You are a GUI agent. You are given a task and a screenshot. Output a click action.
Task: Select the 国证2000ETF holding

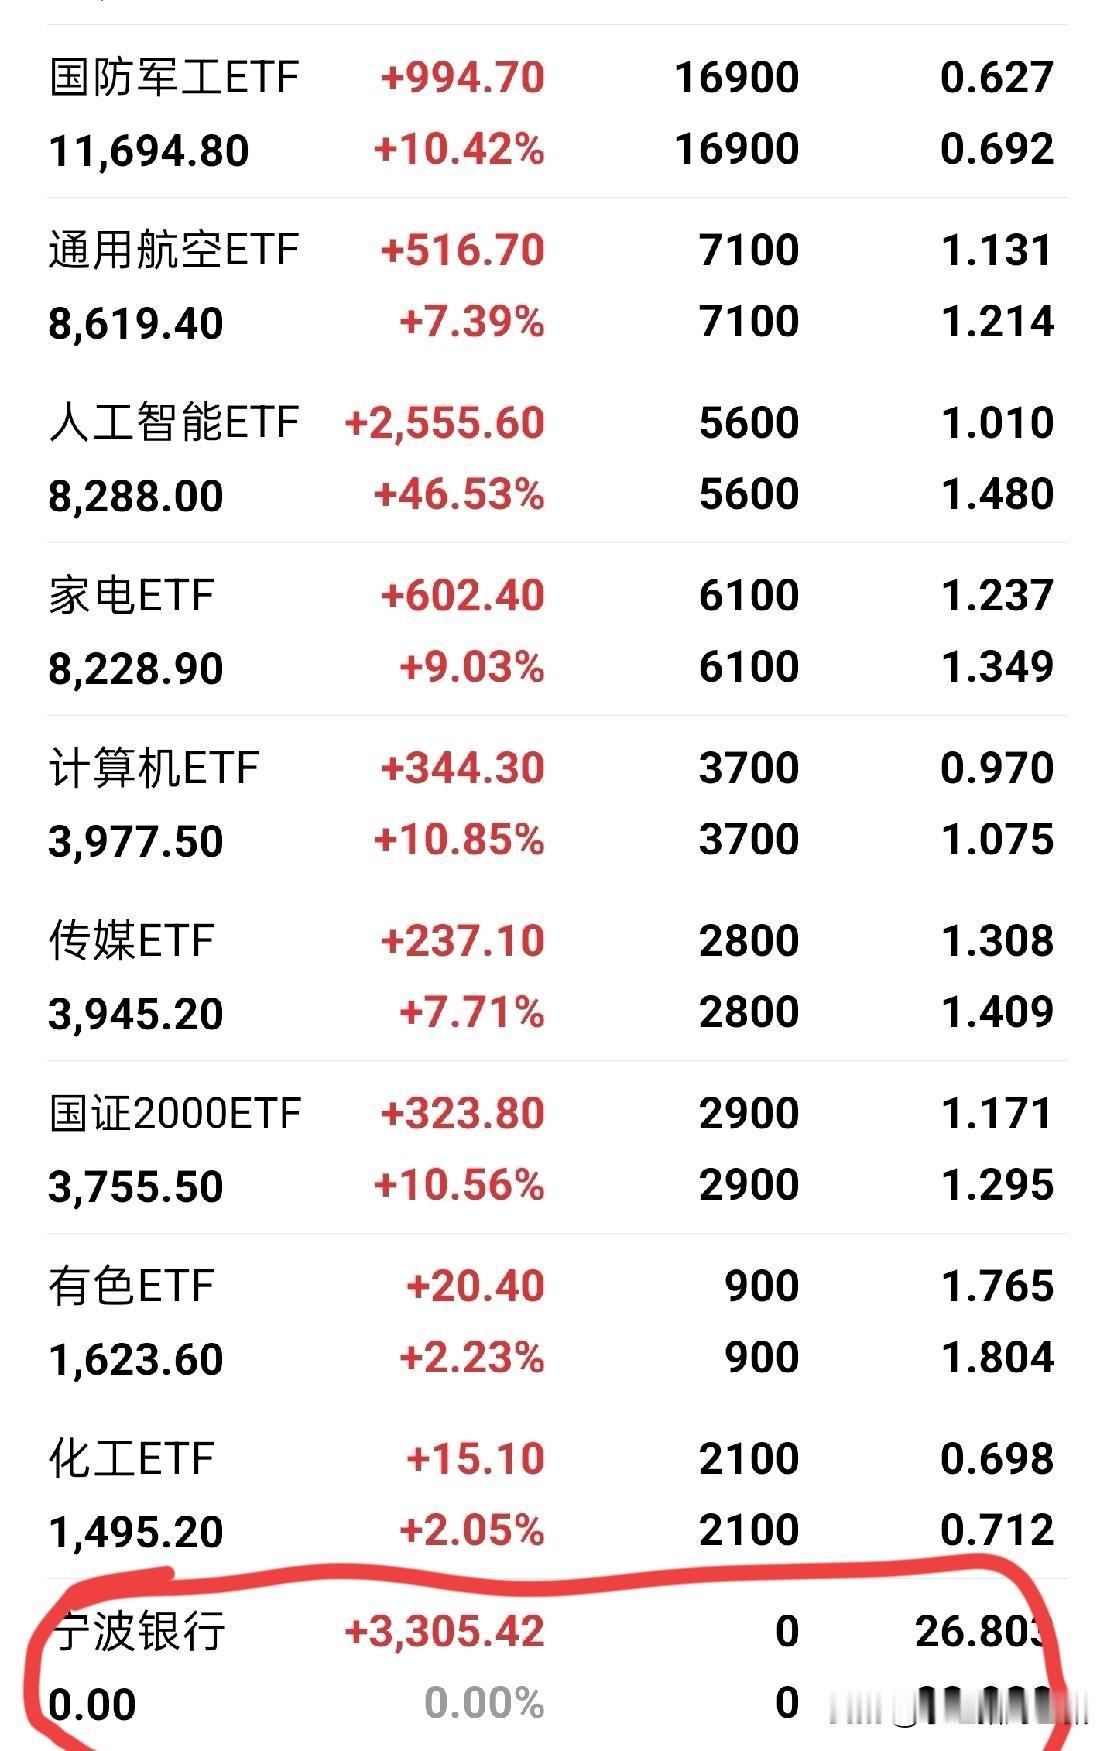175,1114
